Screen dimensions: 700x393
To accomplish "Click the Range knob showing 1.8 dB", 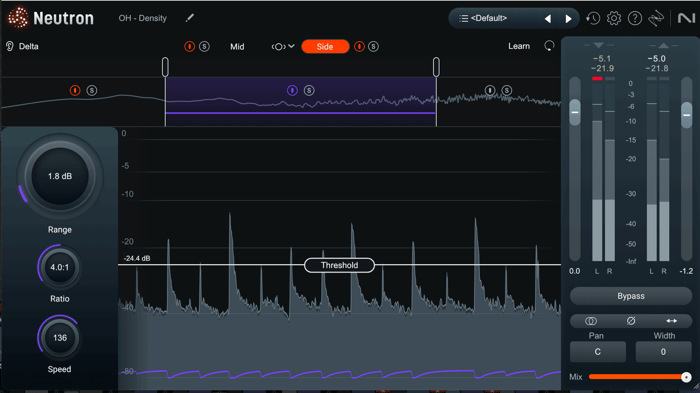I will pyautogui.click(x=60, y=176).
